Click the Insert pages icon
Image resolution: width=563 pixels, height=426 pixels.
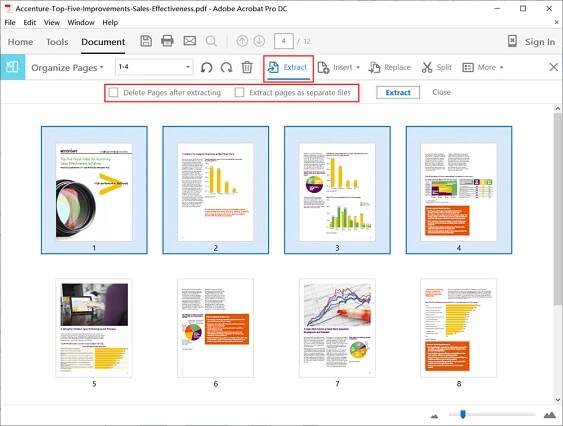tap(323, 68)
